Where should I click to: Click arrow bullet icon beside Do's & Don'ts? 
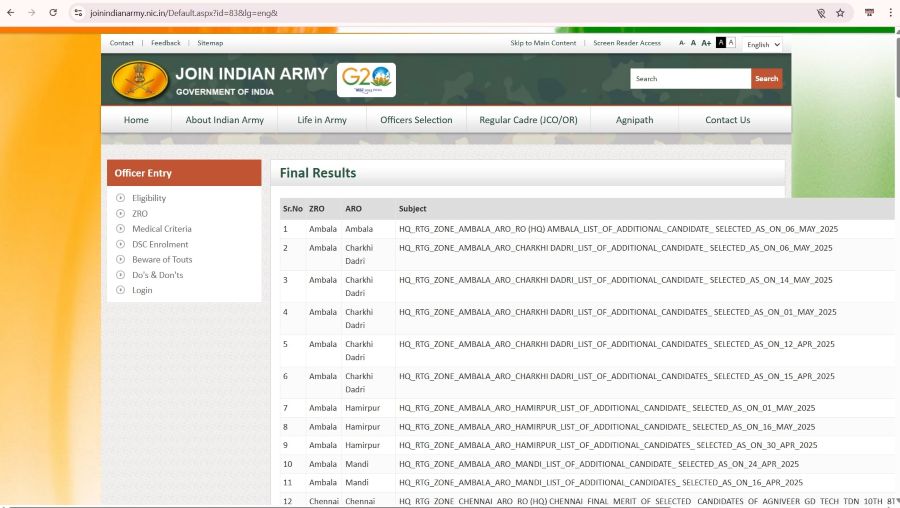pyautogui.click(x=121, y=275)
